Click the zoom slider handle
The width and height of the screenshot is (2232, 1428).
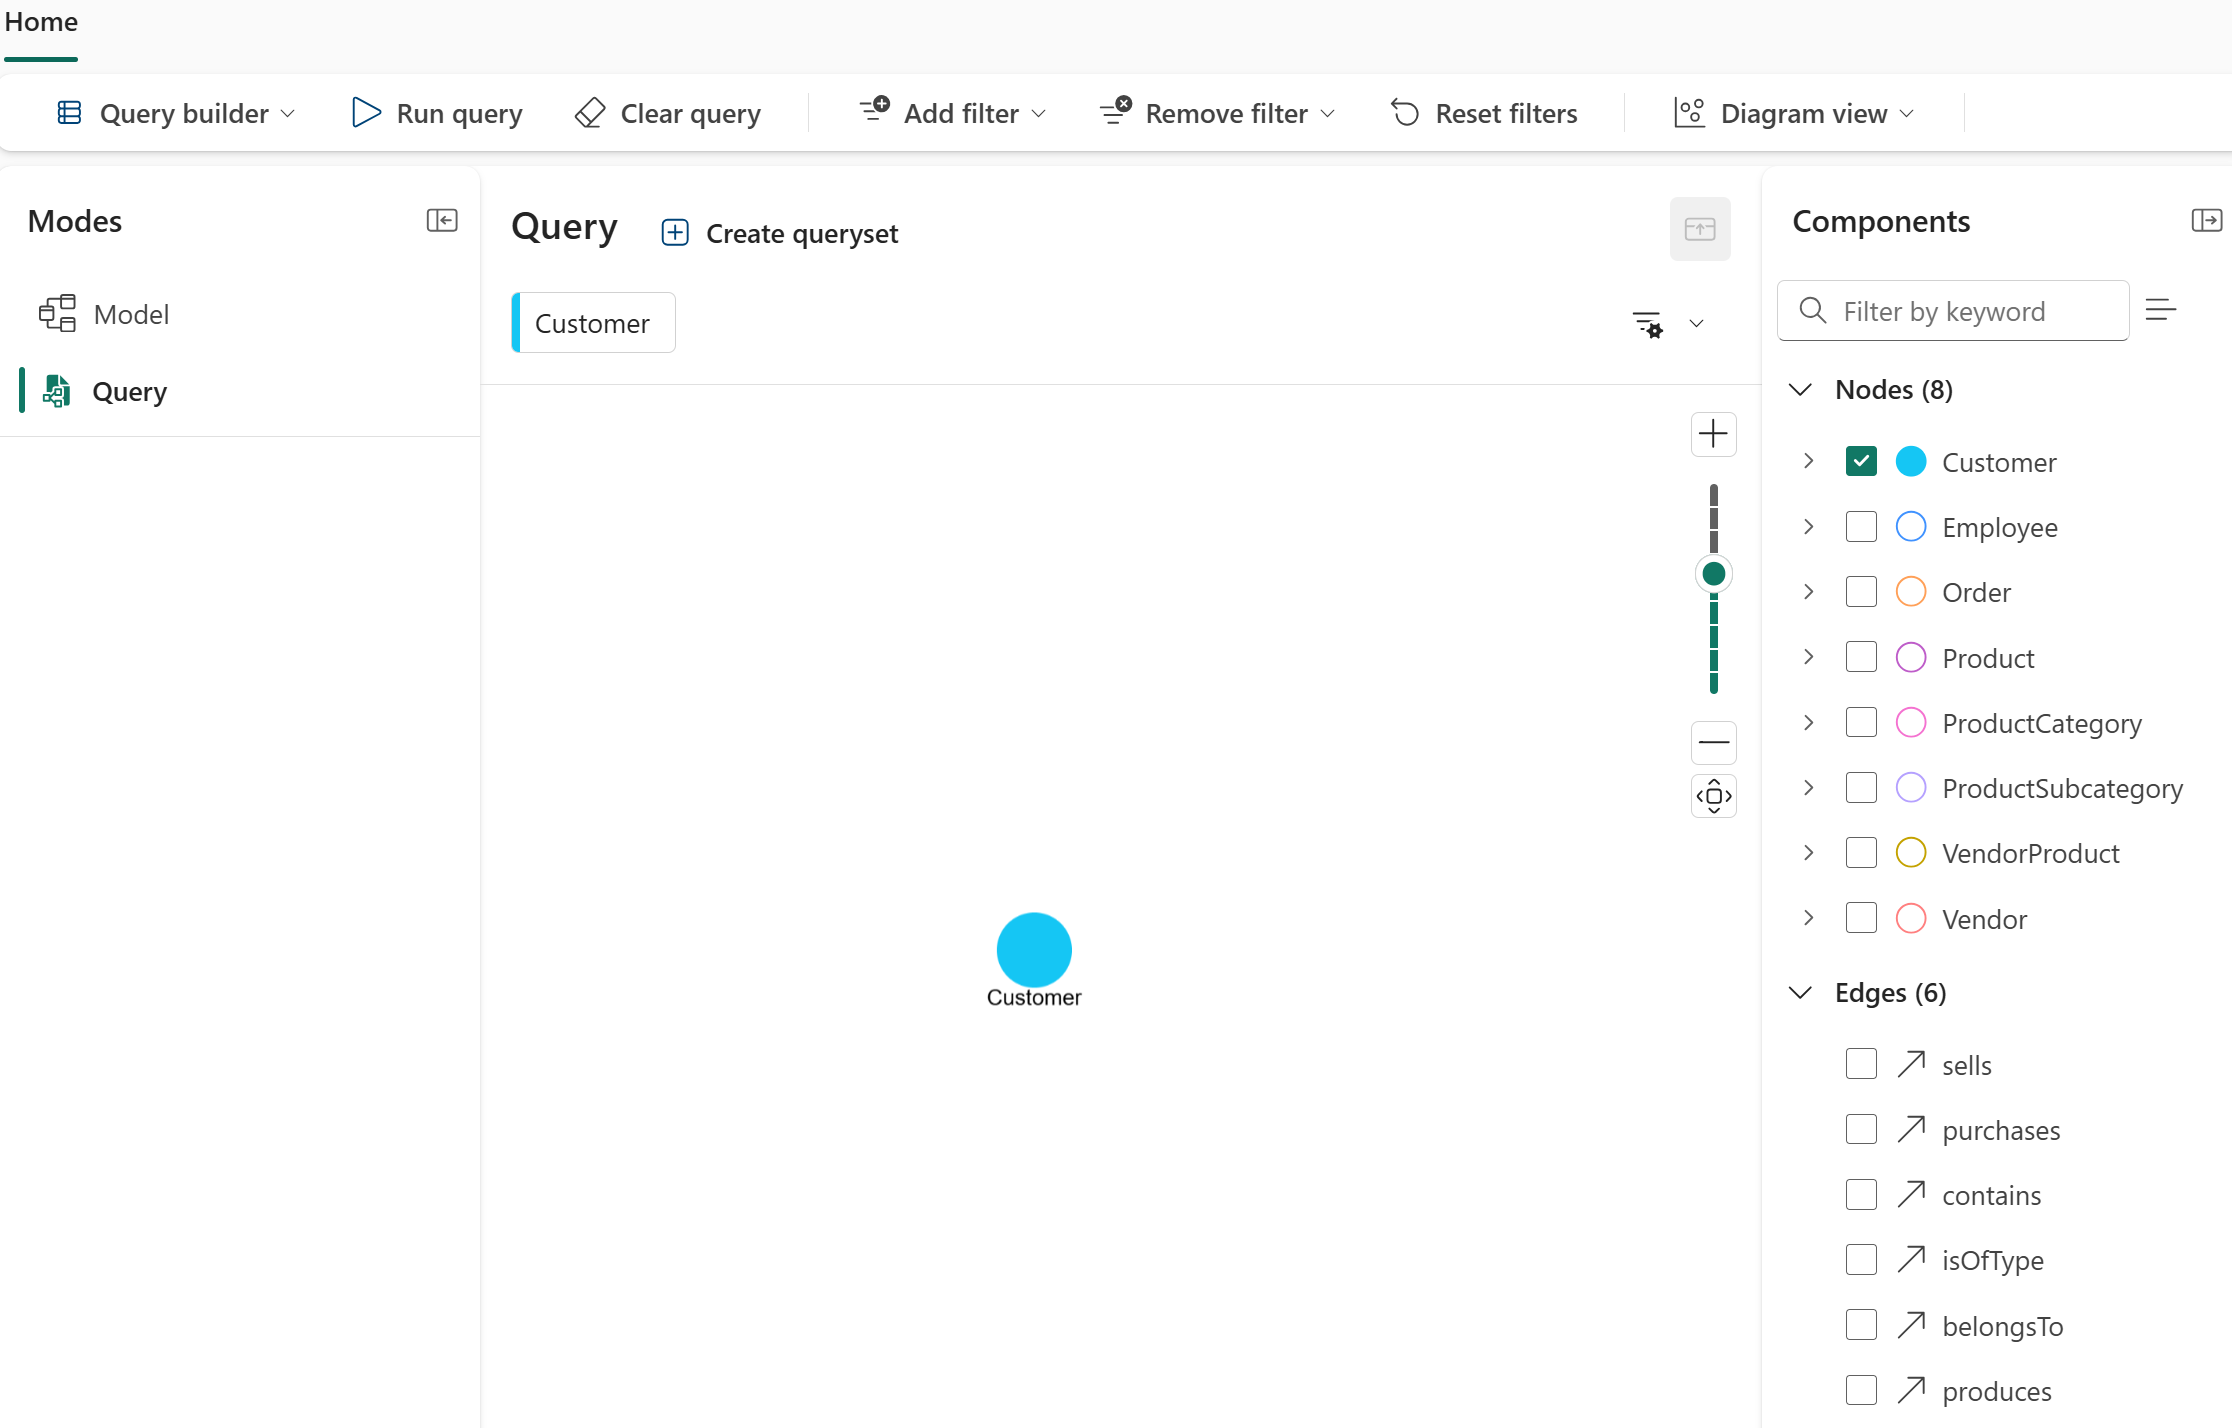tap(1713, 574)
